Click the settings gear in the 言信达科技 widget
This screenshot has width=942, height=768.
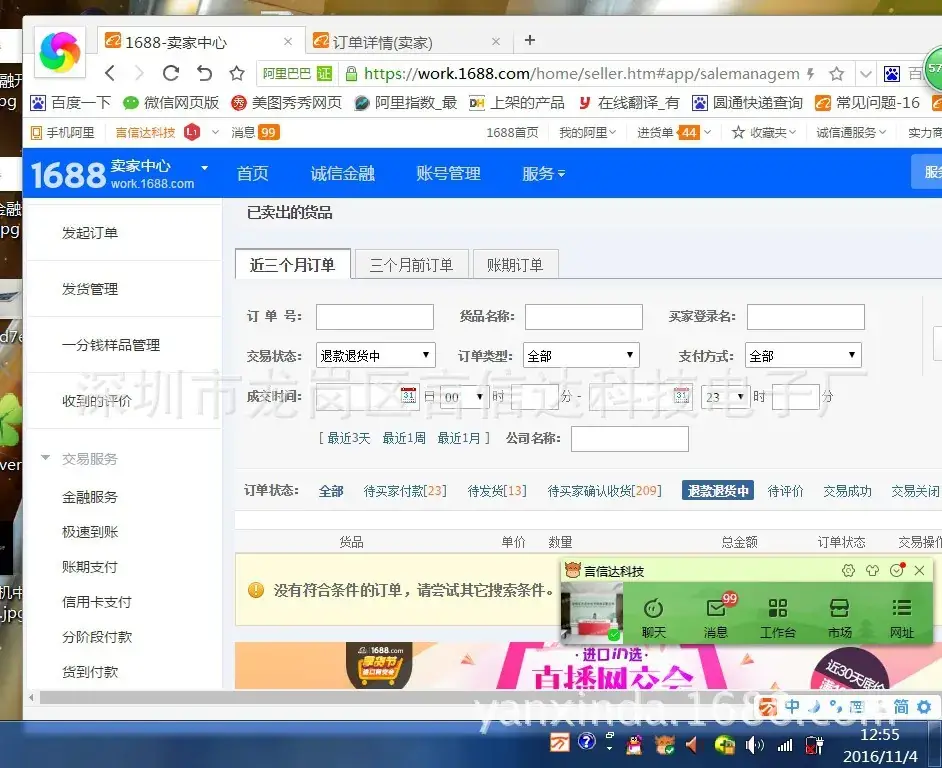848,570
